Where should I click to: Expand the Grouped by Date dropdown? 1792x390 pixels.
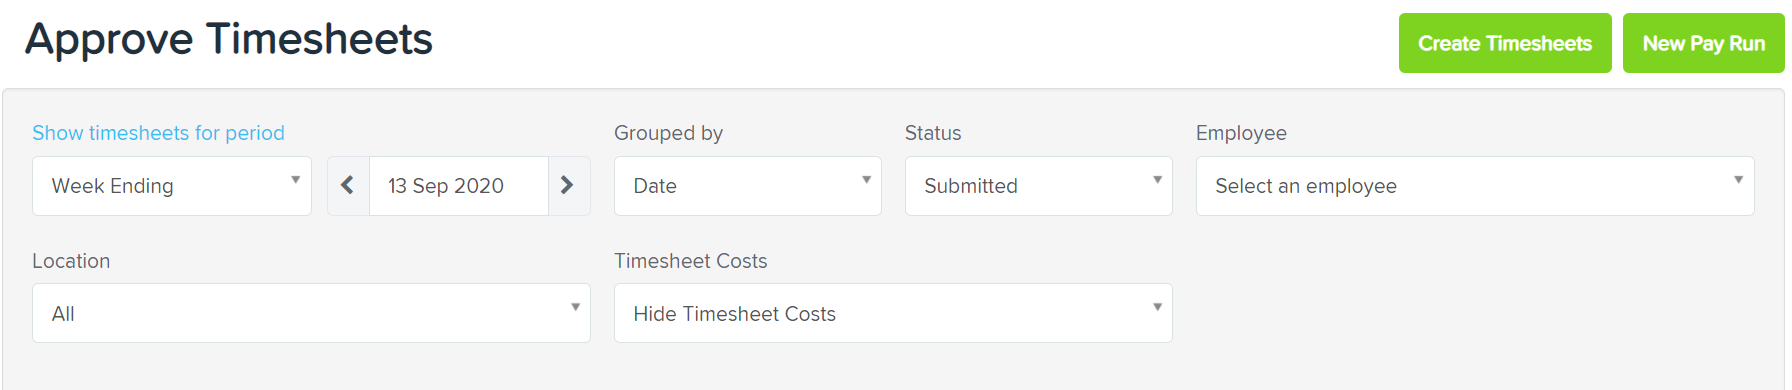point(748,186)
